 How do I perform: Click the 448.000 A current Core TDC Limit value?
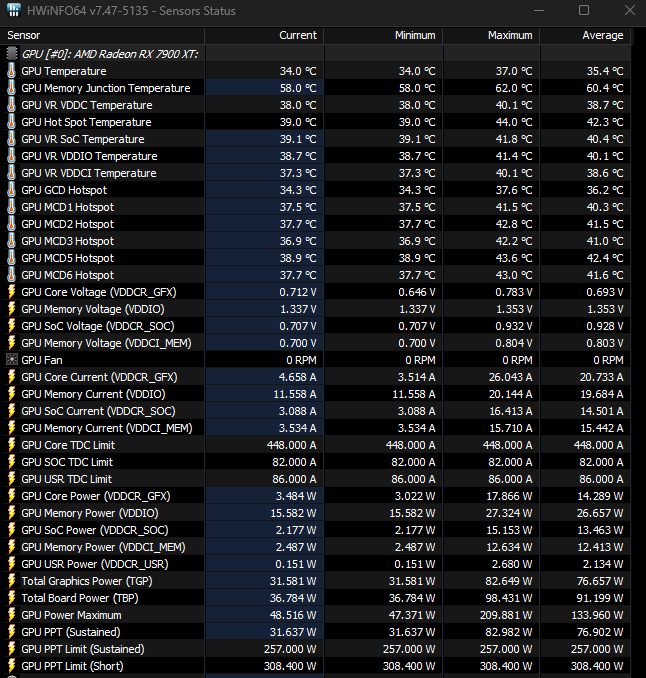click(291, 445)
